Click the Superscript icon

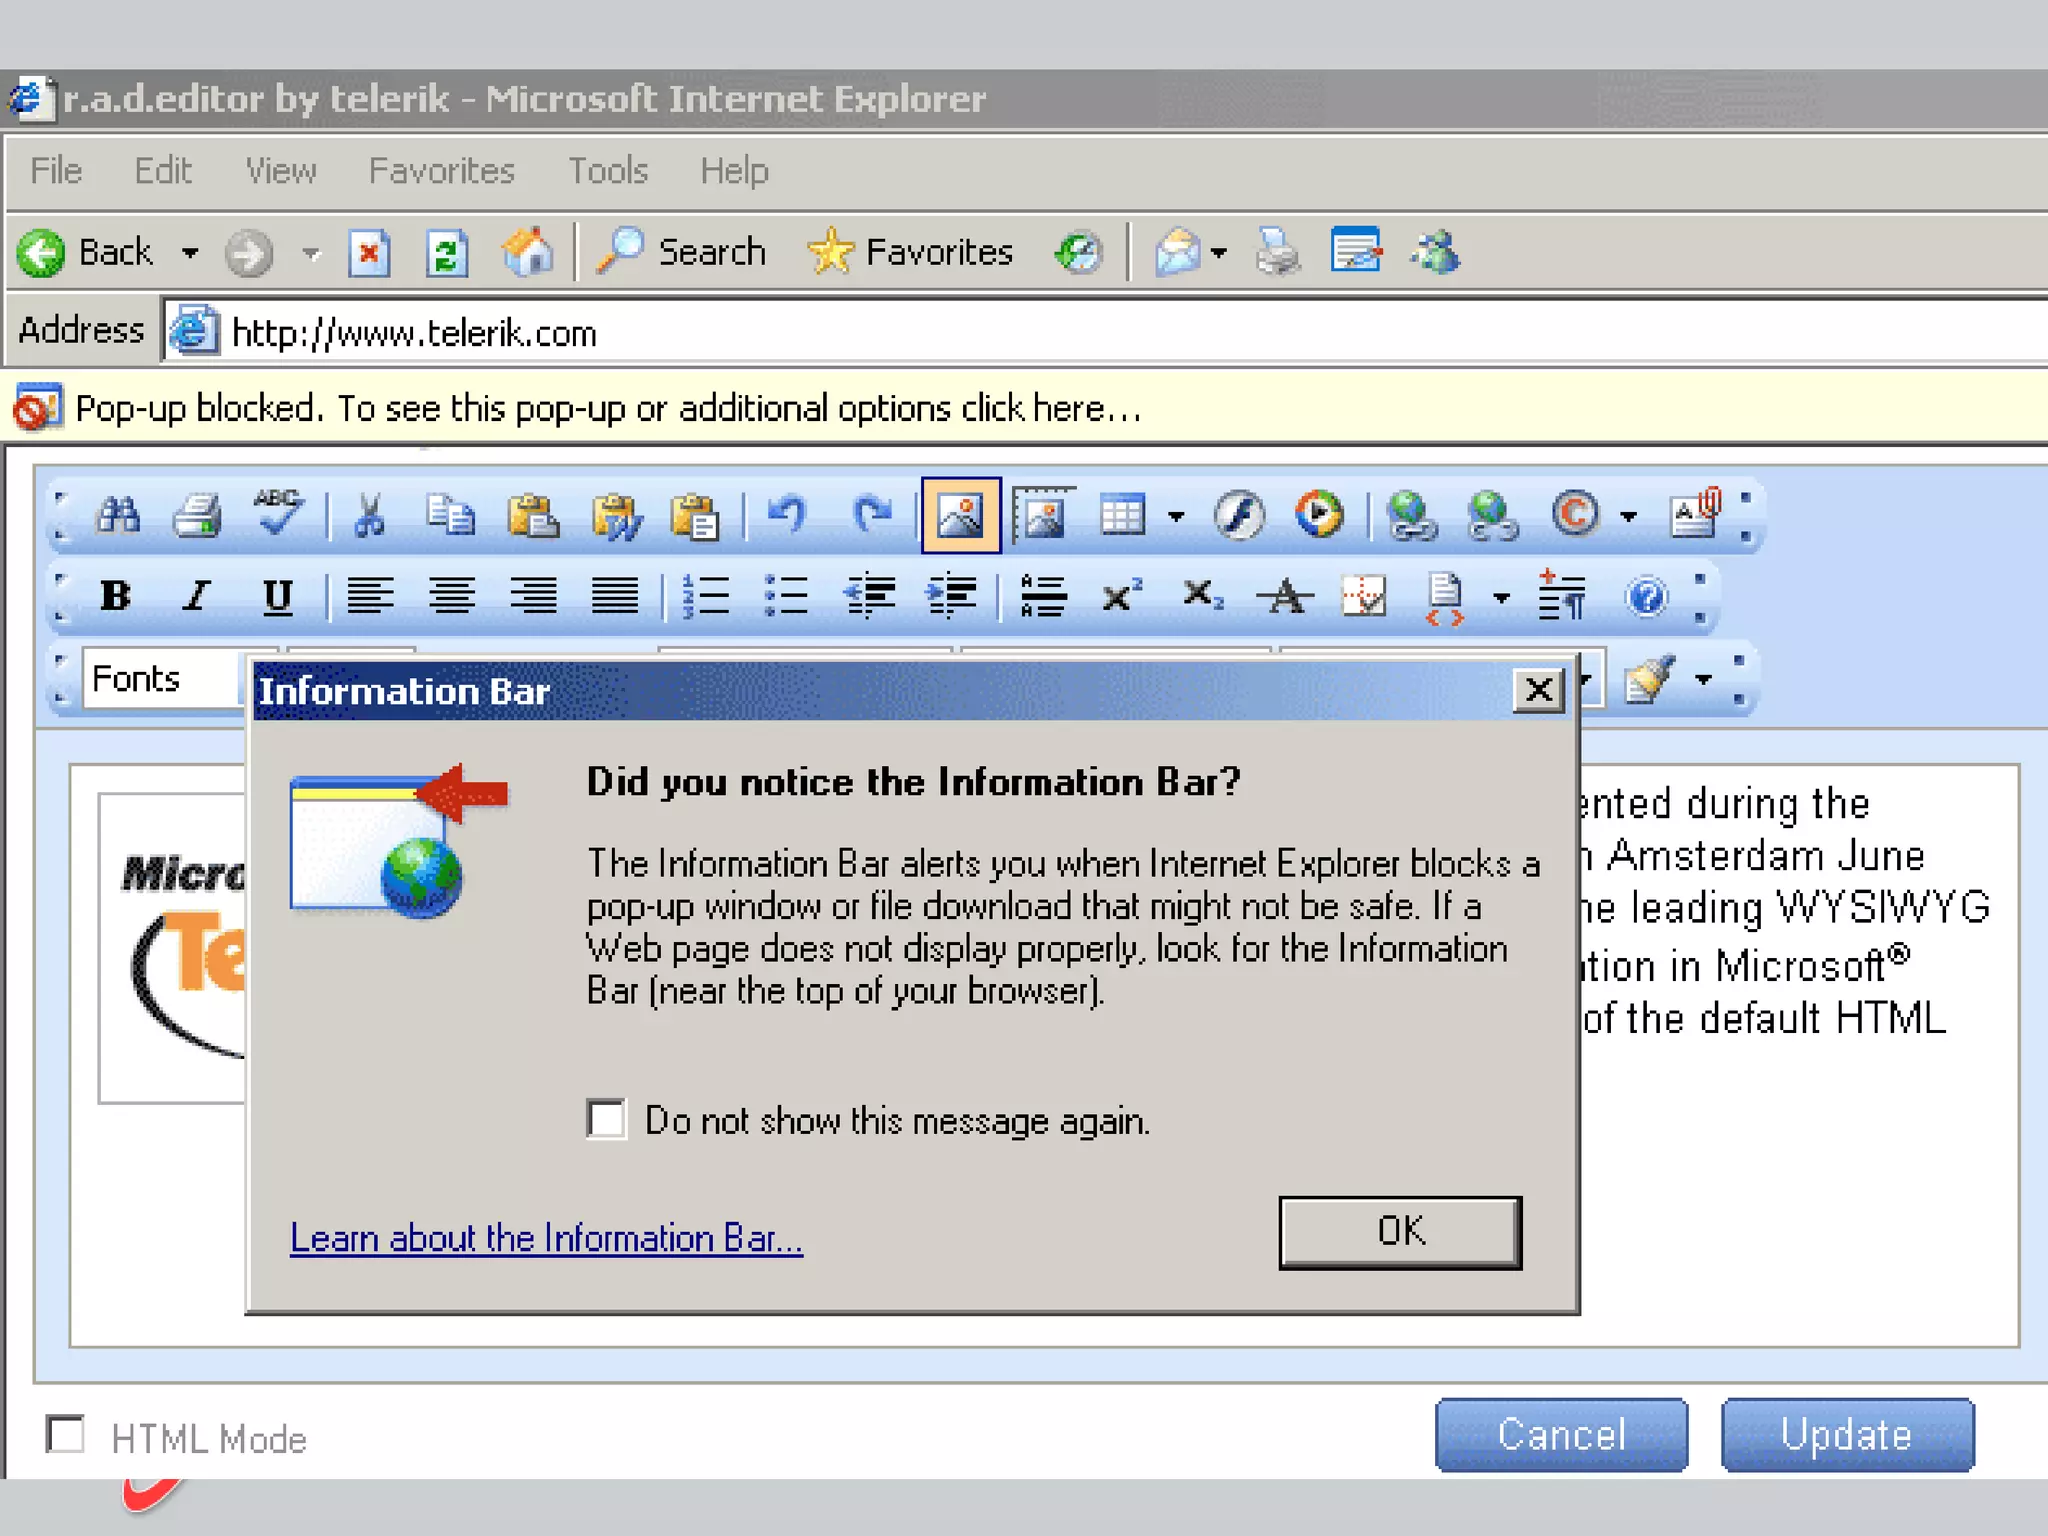(1122, 596)
